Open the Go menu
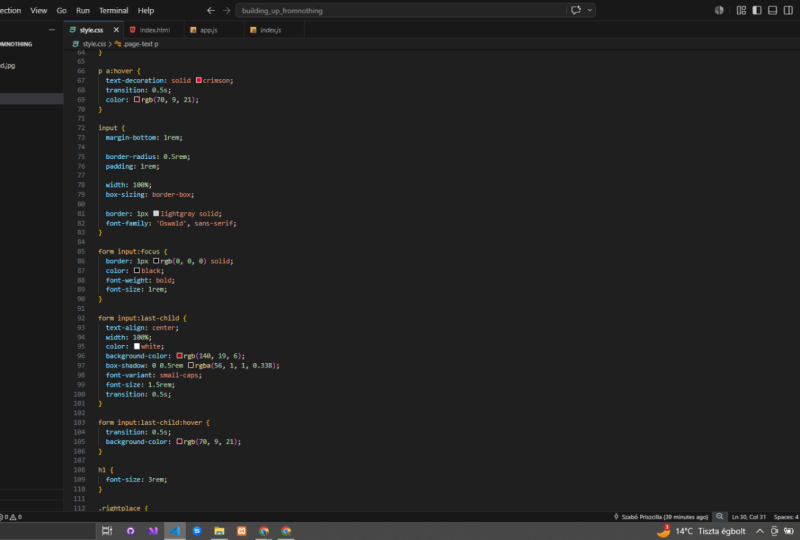800x540 pixels. coord(61,10)
